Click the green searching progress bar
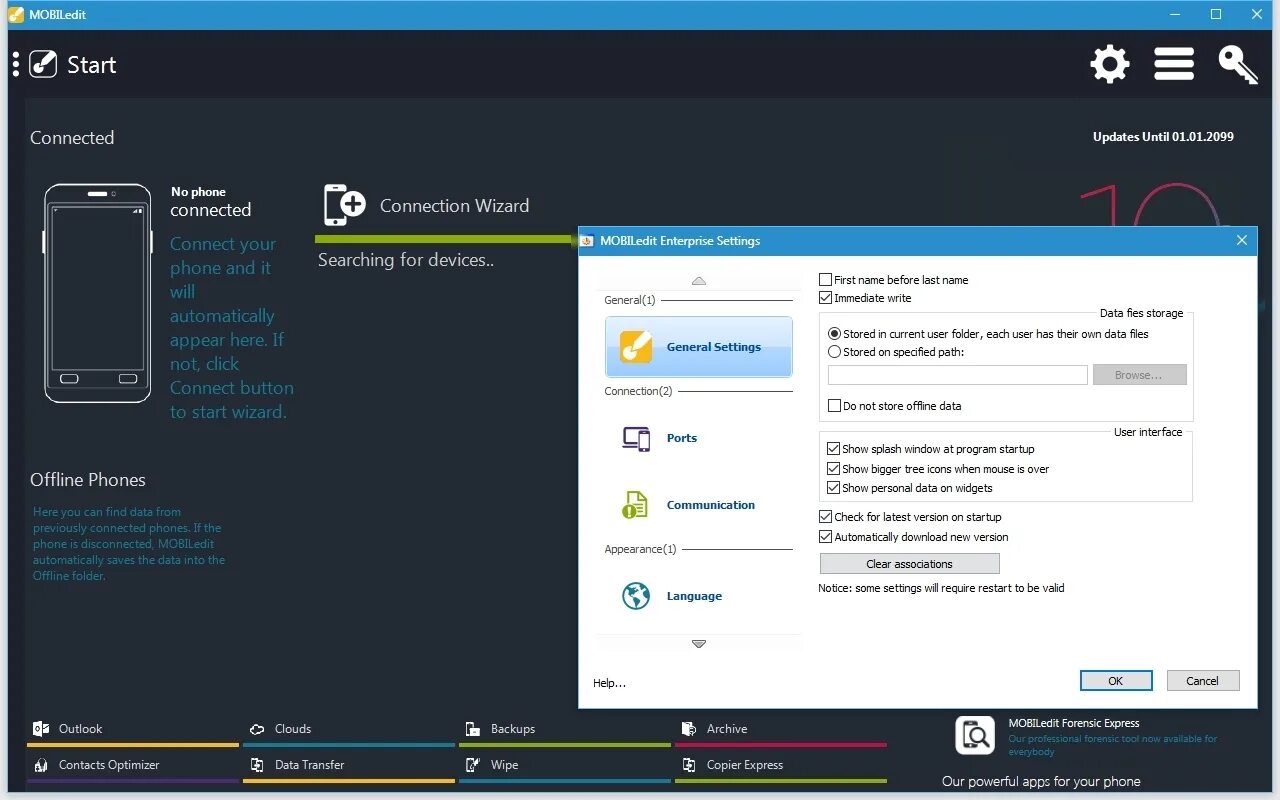Image resolution: width=1280 pixels, height=800 pixels. point(446,239)
